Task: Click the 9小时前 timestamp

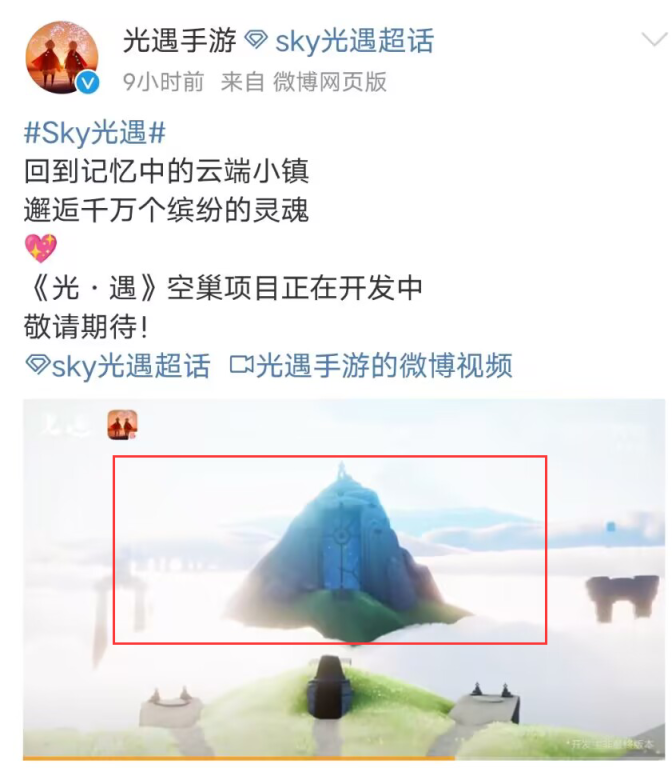Action: point(163,82)
